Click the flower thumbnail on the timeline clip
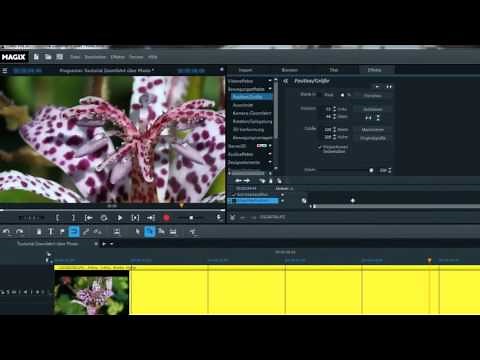The image size is (480, 360). click(92, 293)
